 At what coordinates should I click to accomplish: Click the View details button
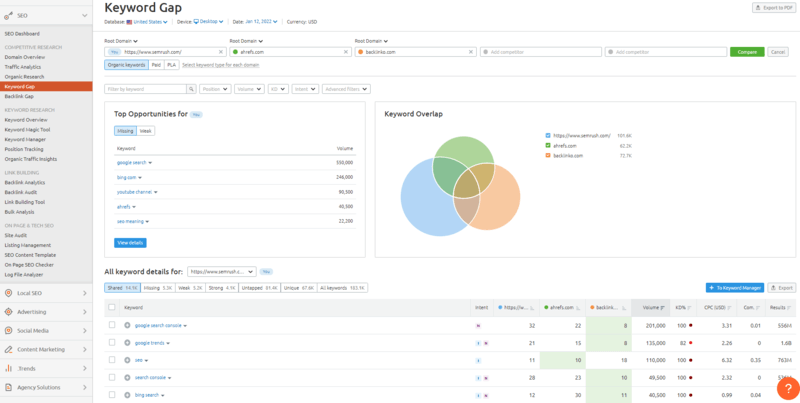click(x=130, y=242)
